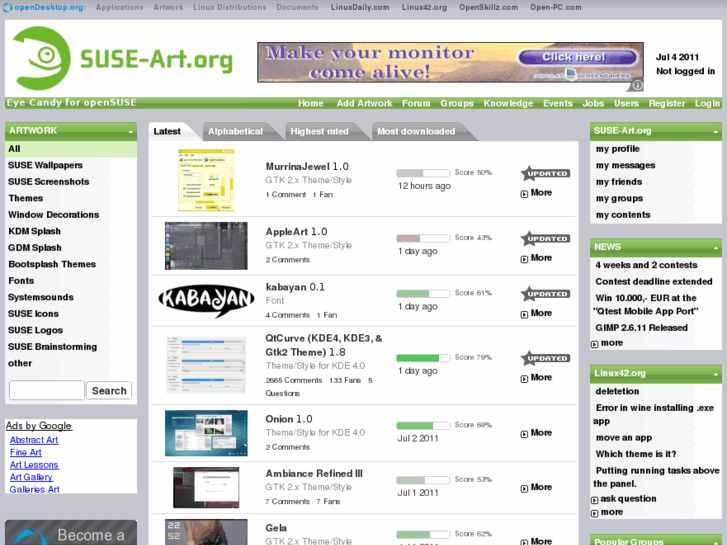
Task: Open the LinuxDaily.com top link
Action: coord(360,7)
